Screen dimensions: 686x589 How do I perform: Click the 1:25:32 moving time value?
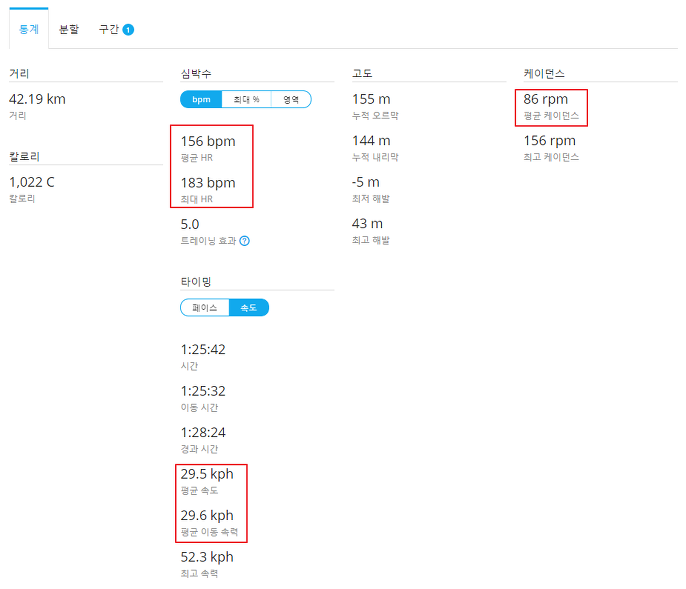(x=203, y=391)
